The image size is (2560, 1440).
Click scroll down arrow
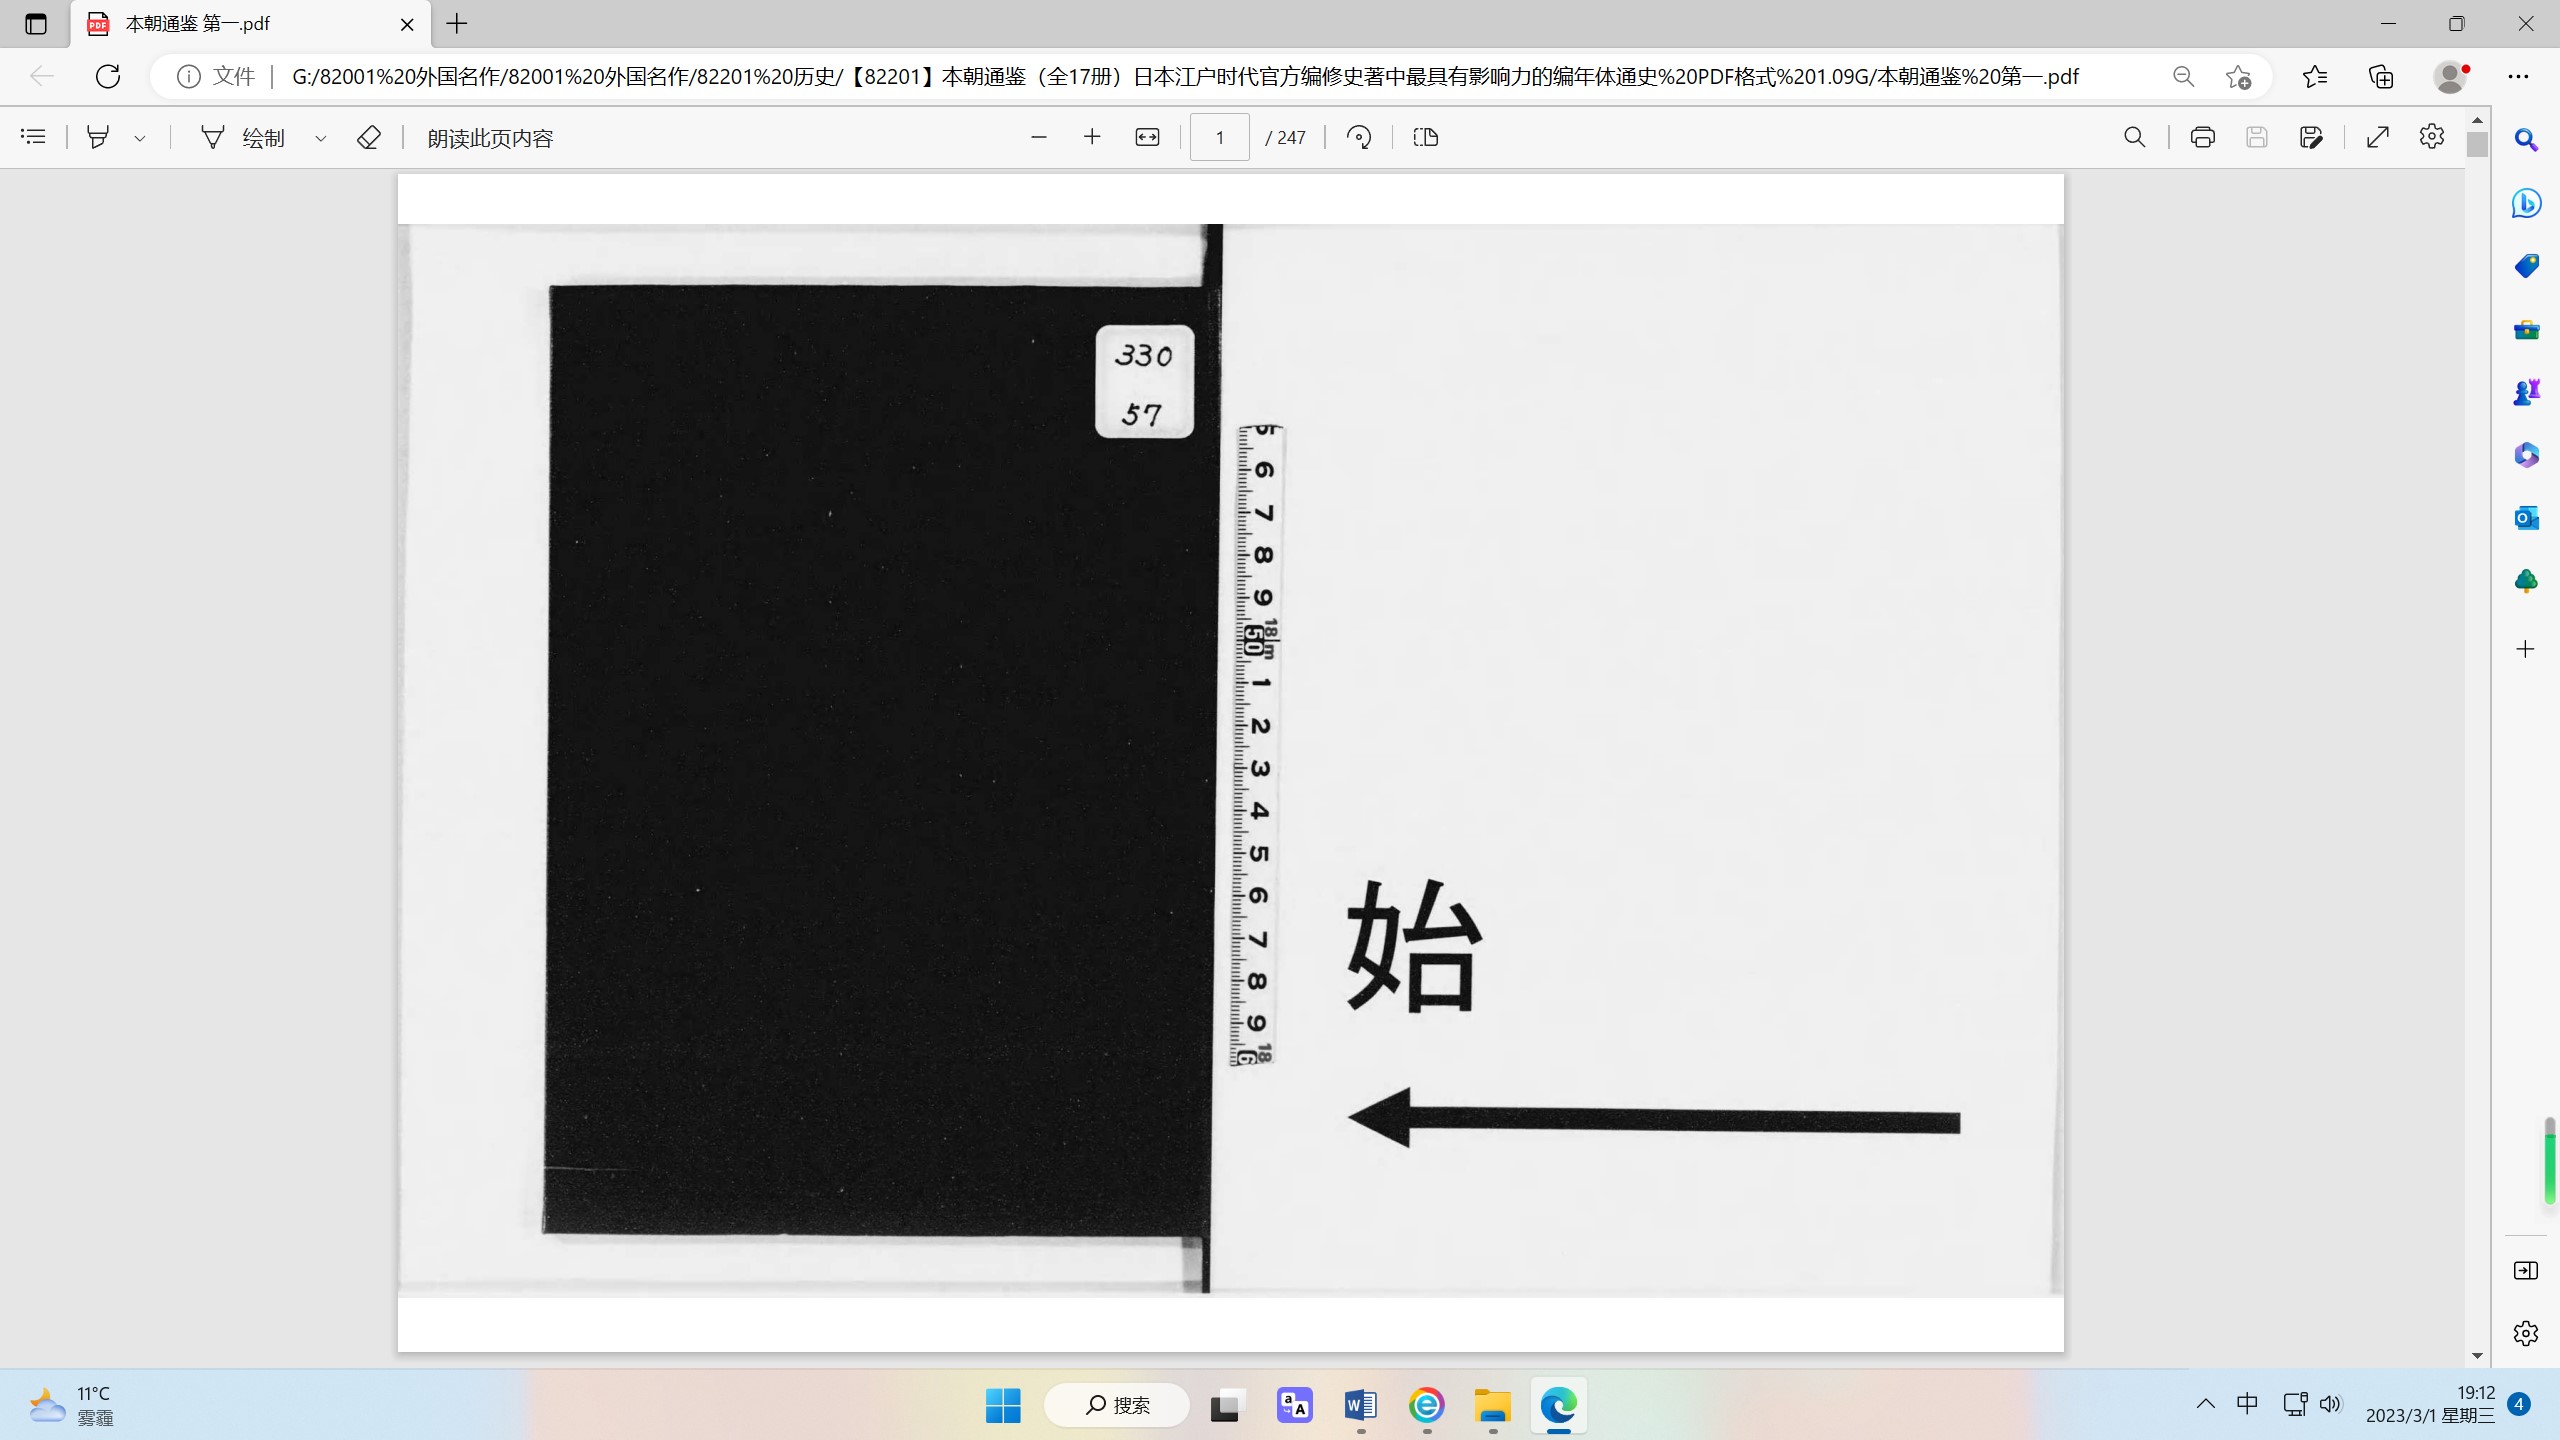click(2477, 1356)
